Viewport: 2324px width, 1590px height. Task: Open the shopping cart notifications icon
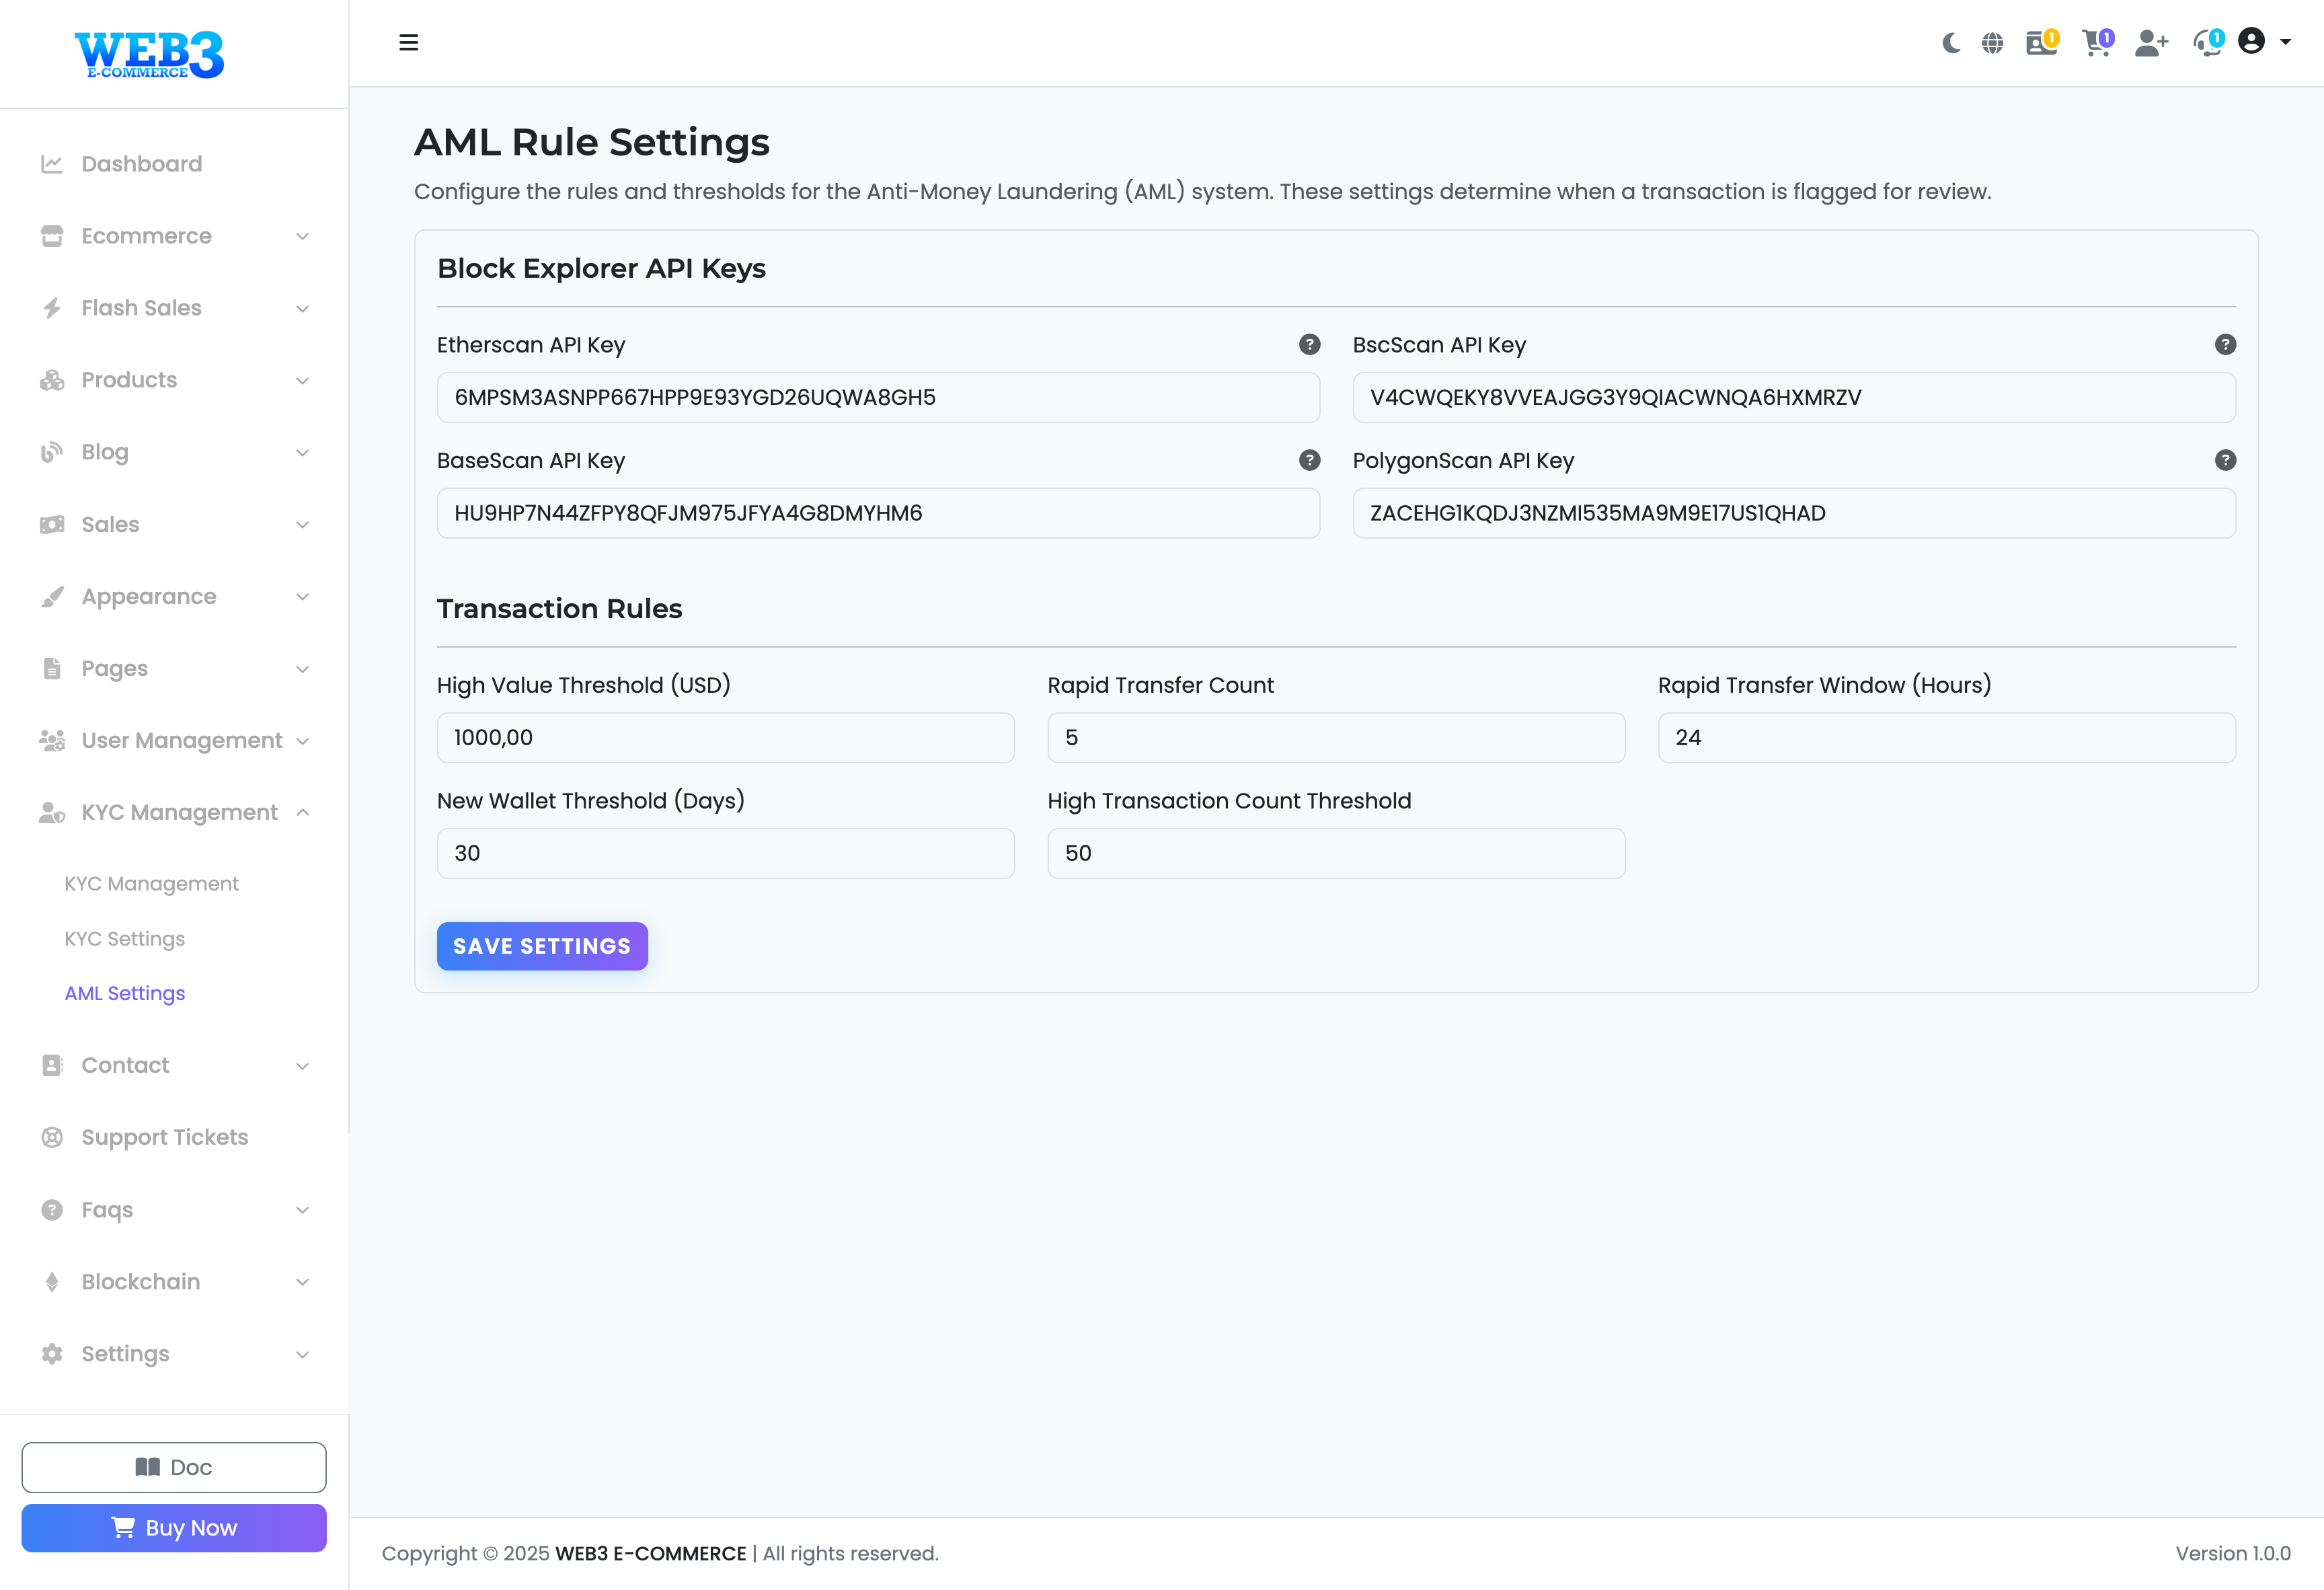tap(2096, 43)
